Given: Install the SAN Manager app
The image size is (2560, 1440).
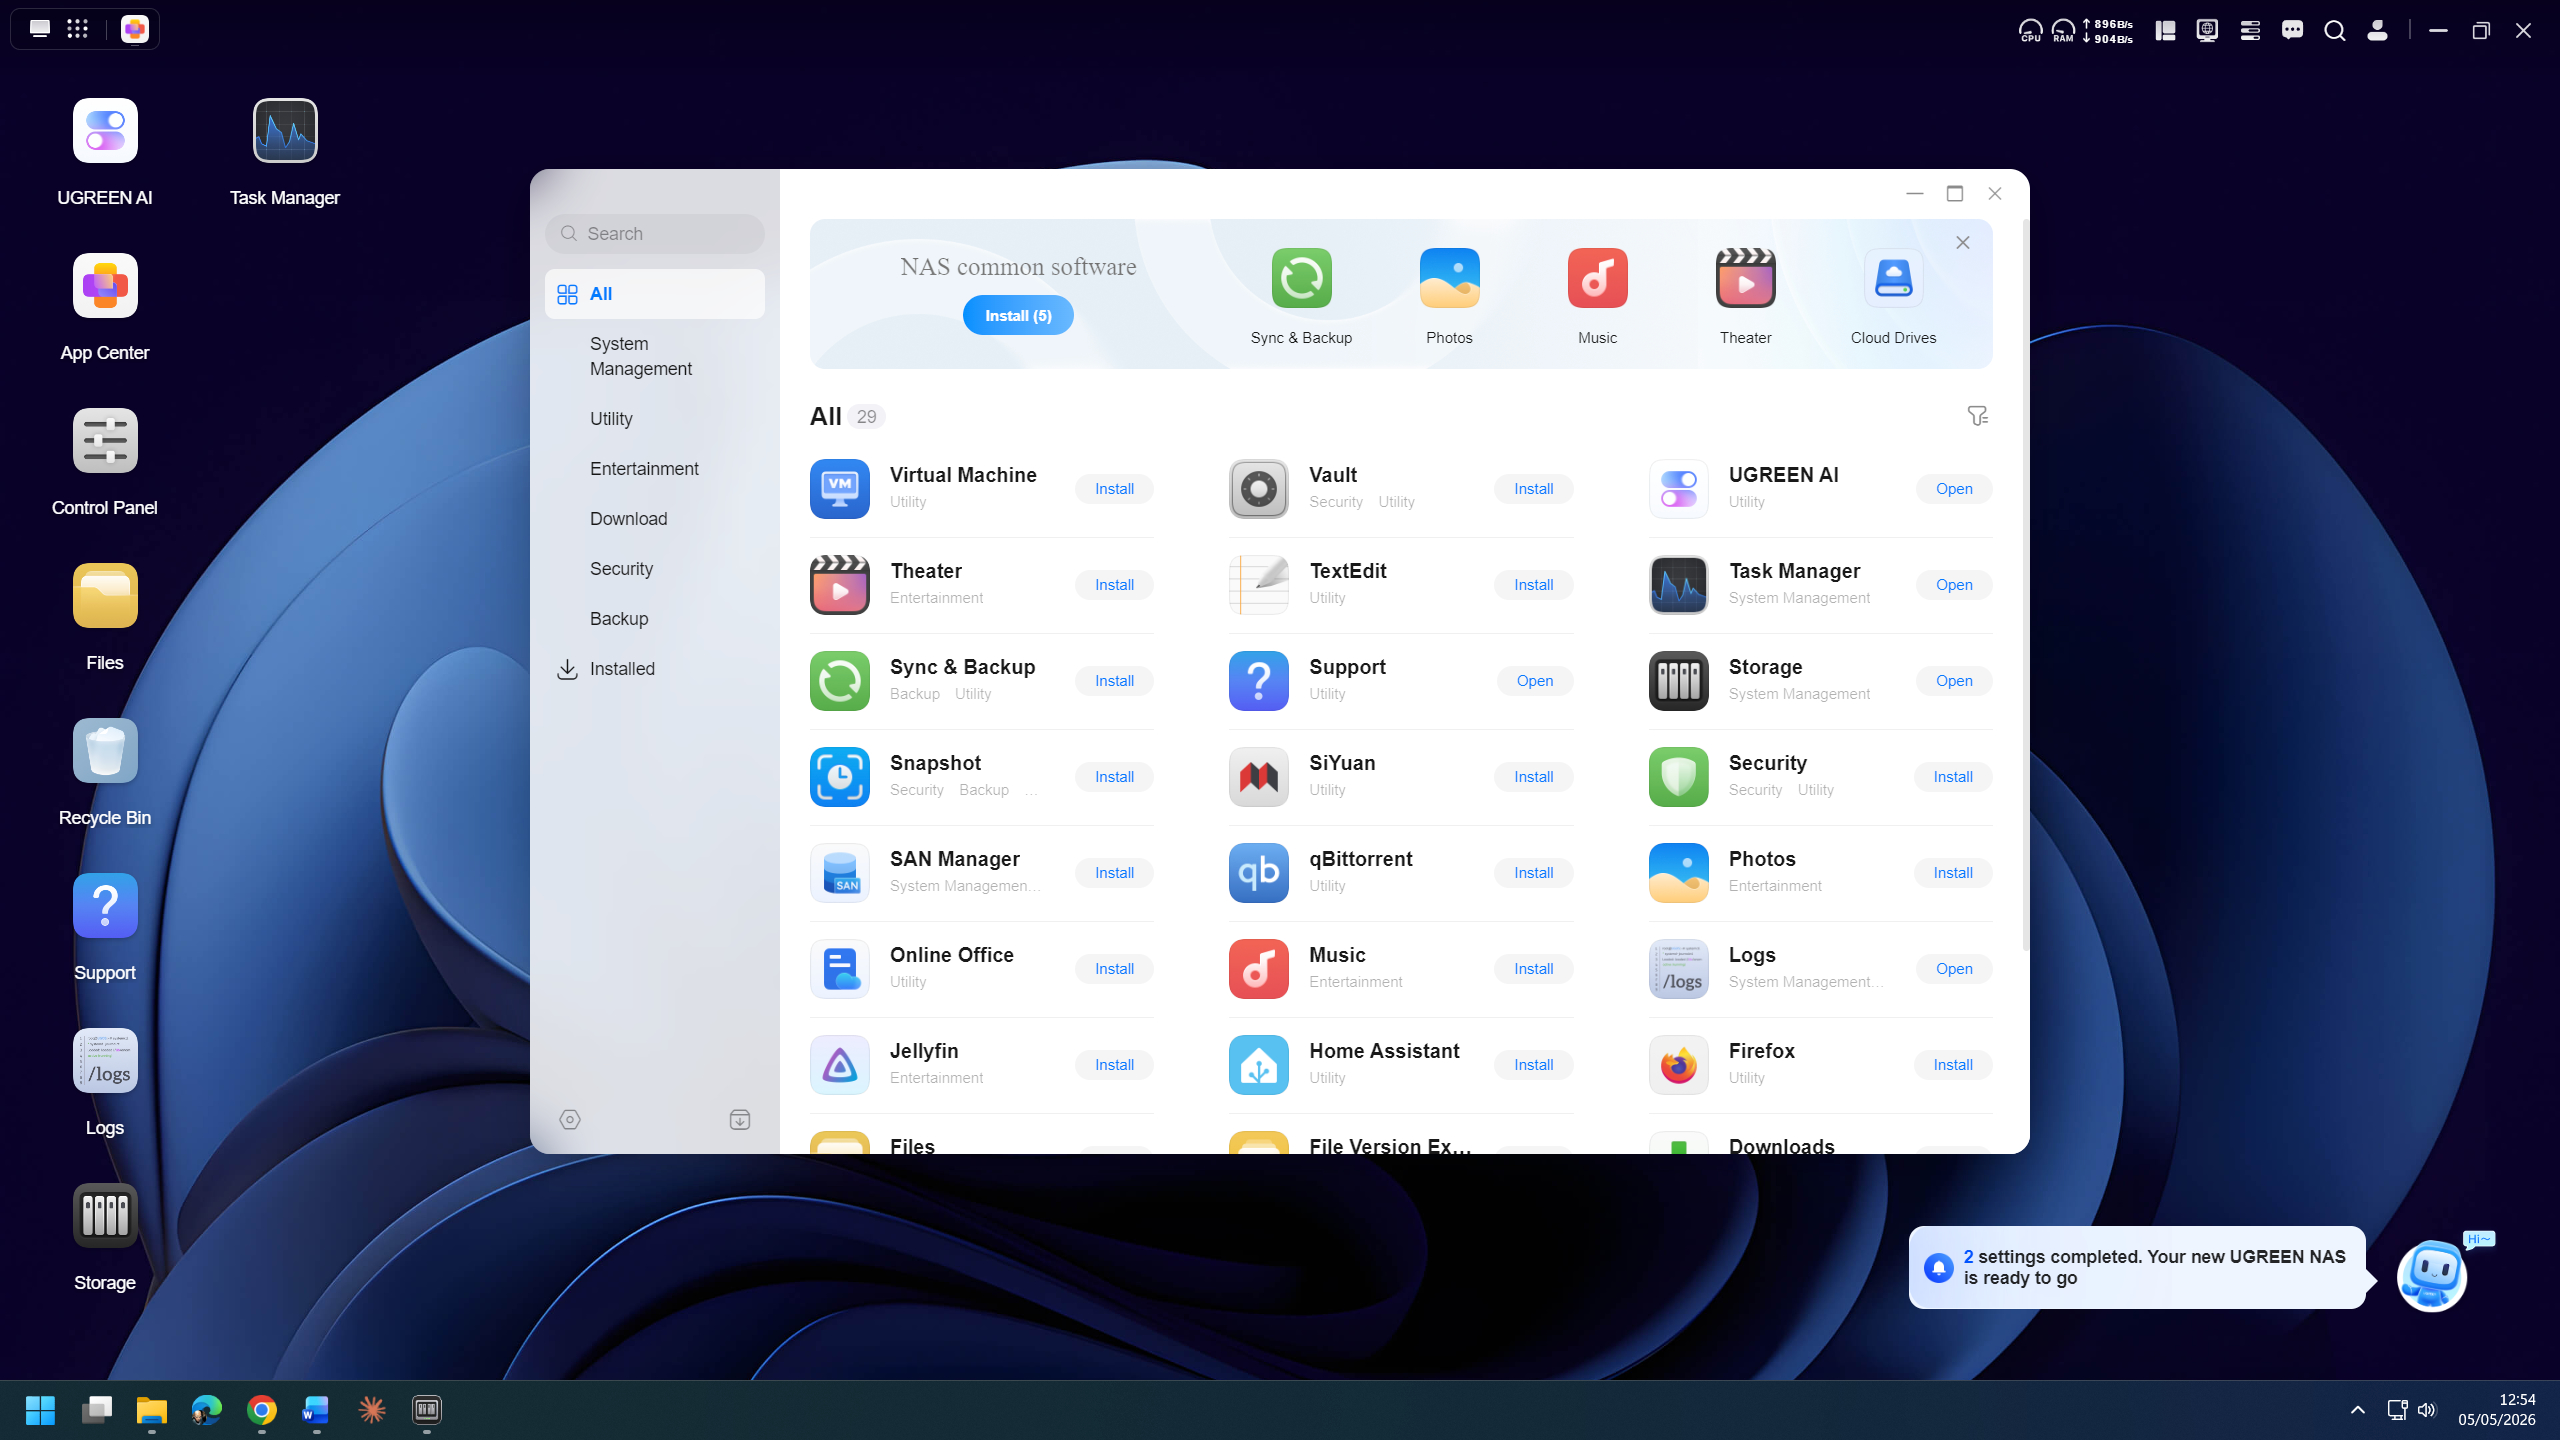Looking at the screenshot, I should click(1114, 873).
